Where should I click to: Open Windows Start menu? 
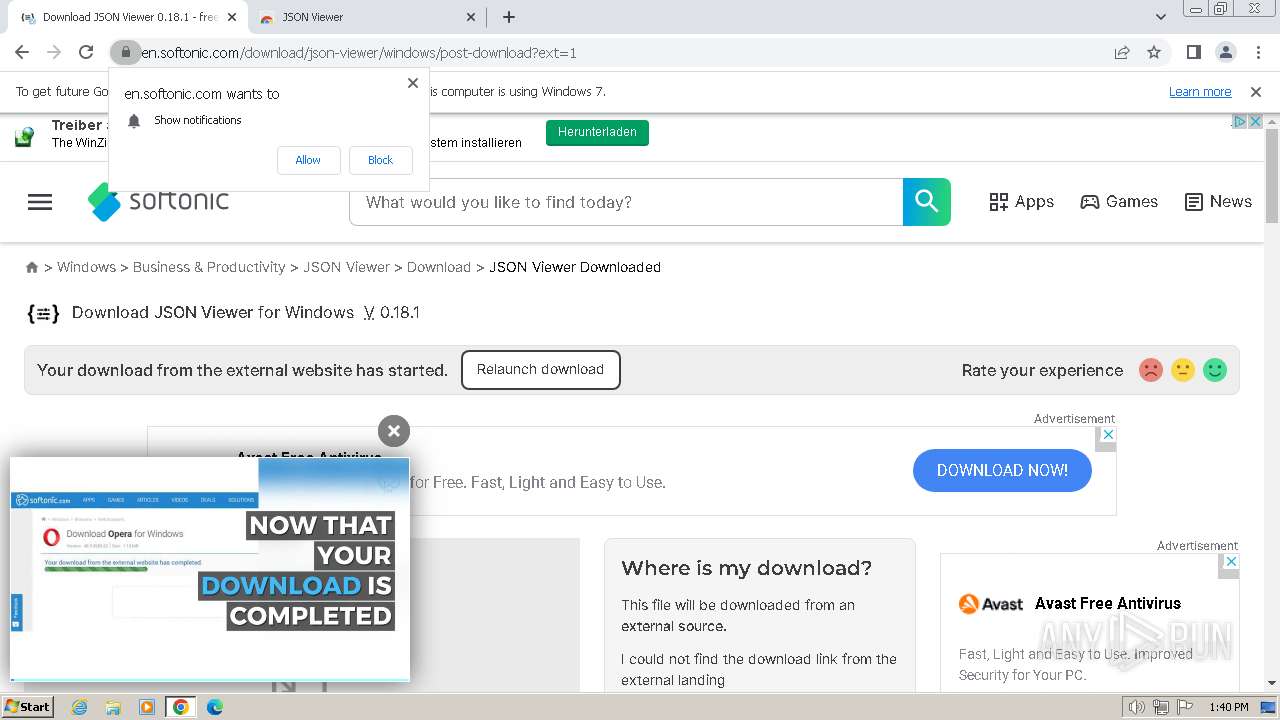(x=28, y=706)
